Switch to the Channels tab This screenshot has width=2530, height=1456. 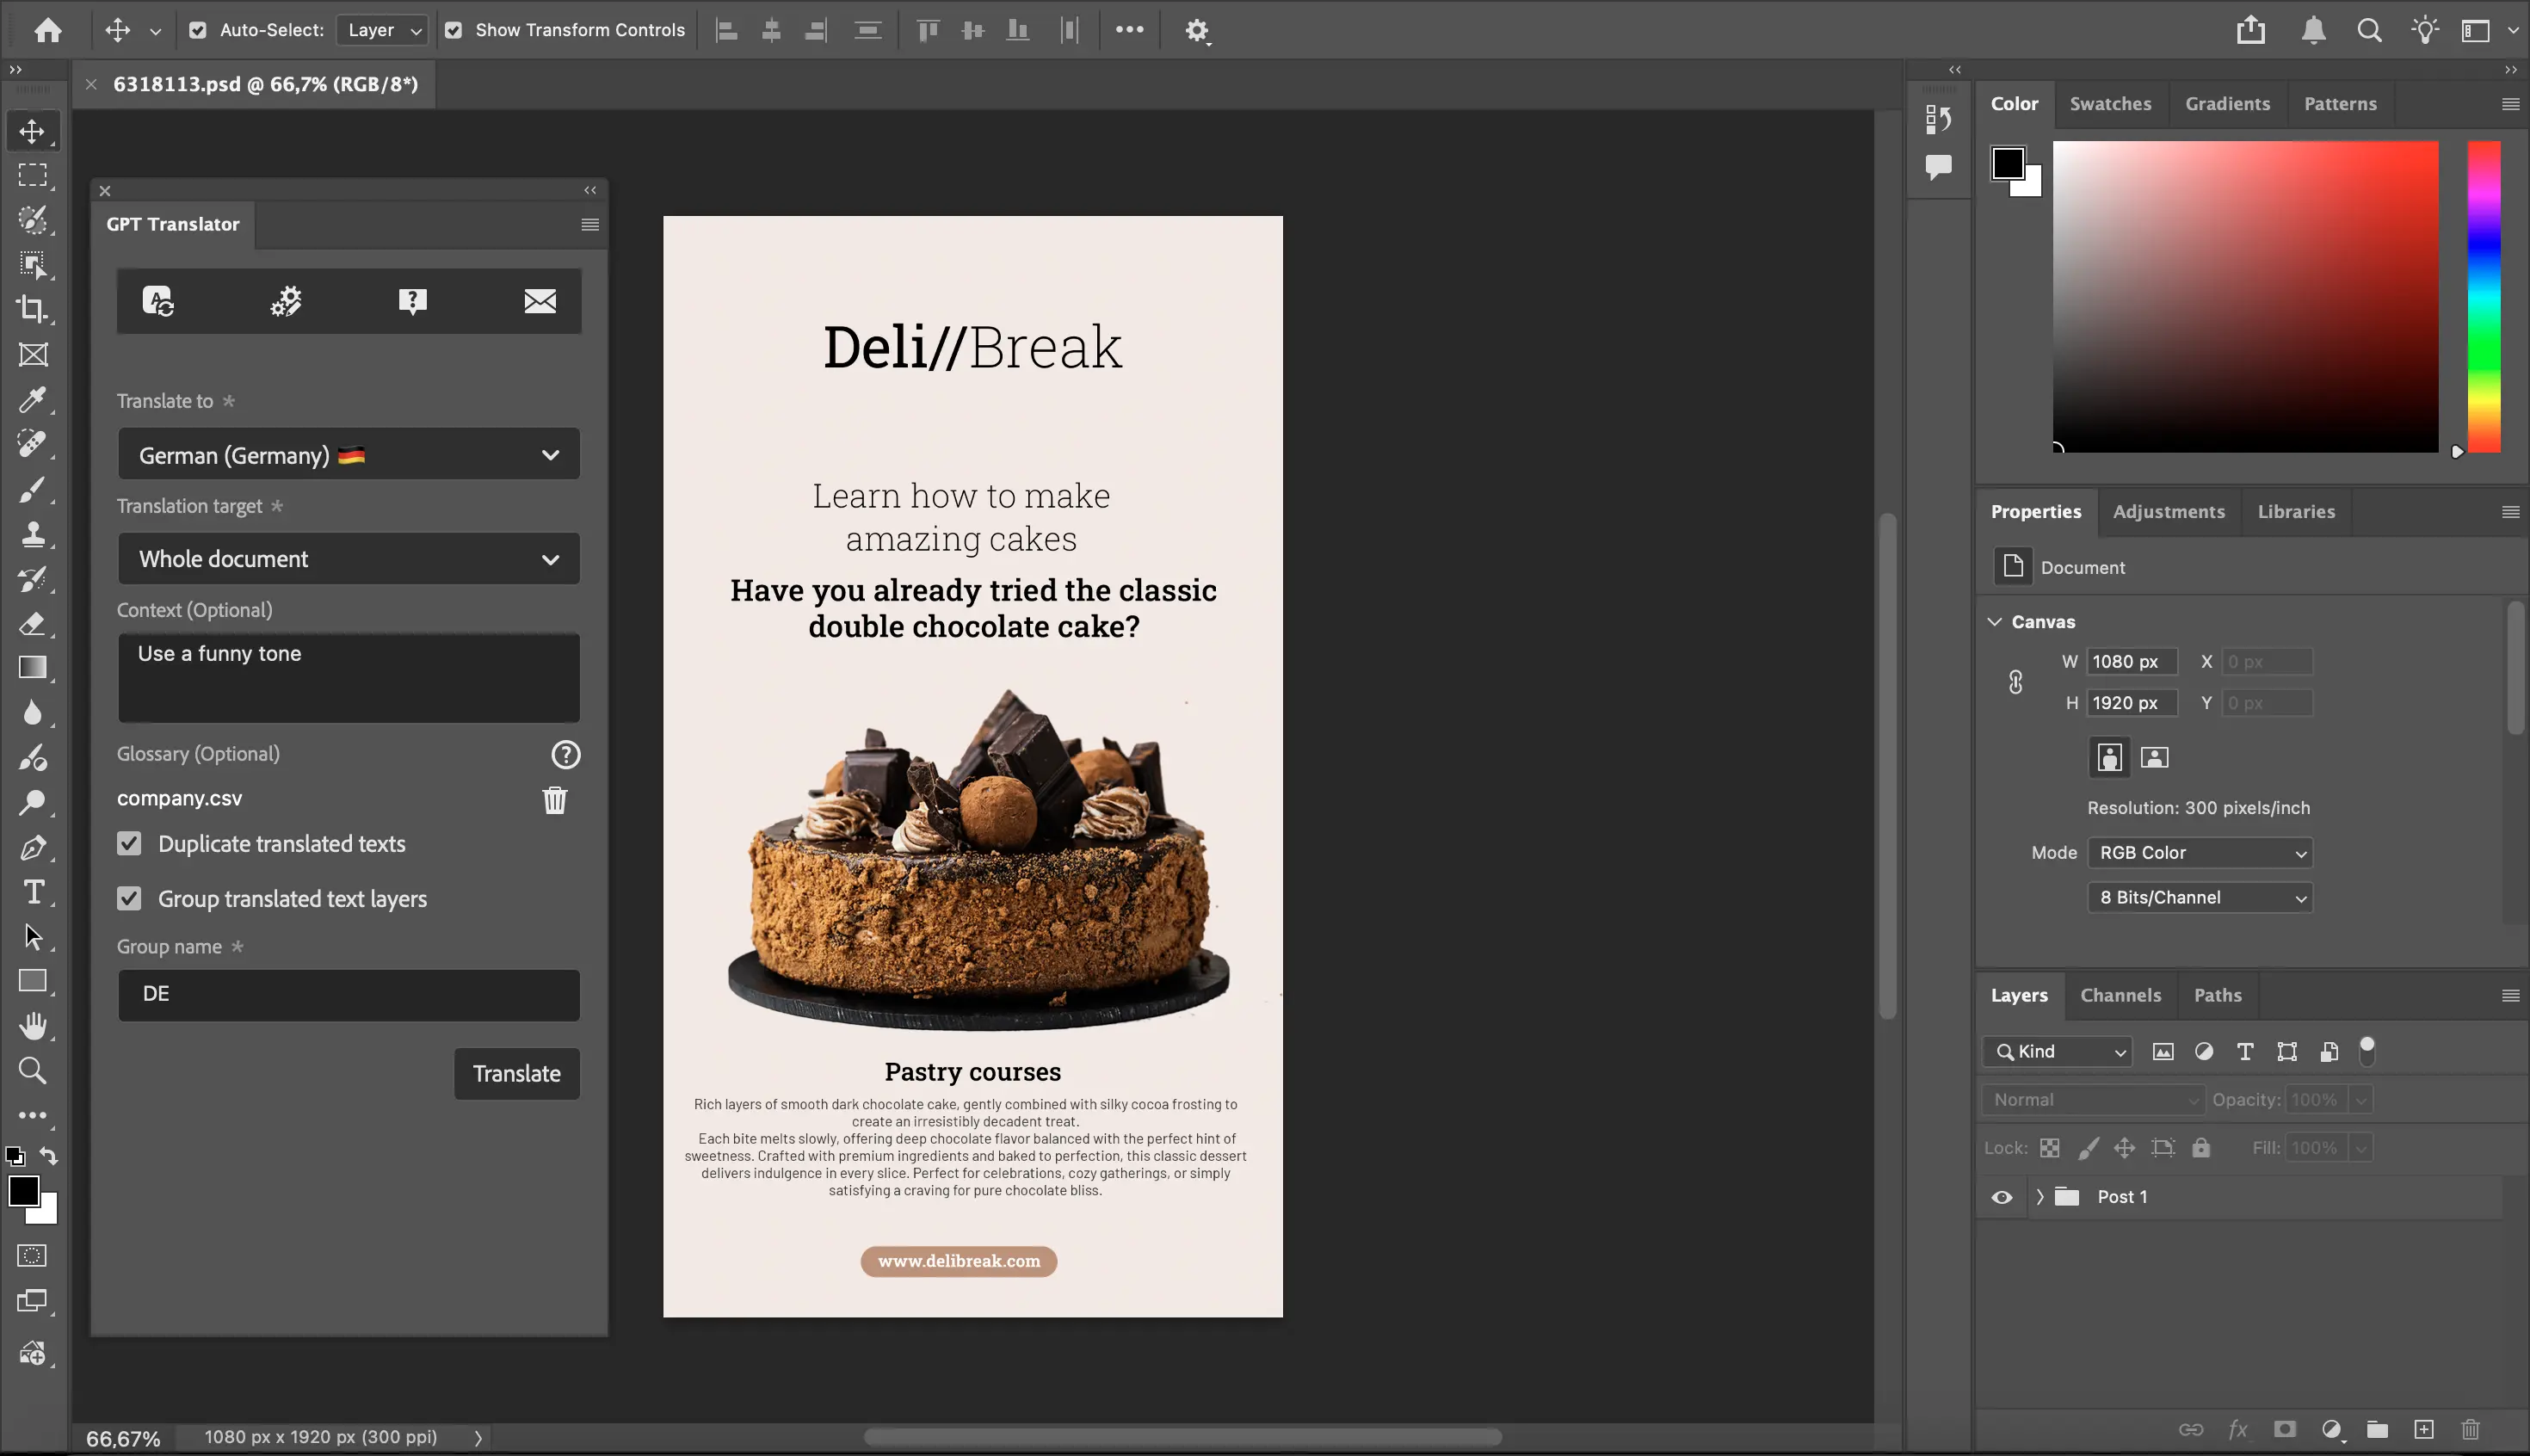point(2120,995)
